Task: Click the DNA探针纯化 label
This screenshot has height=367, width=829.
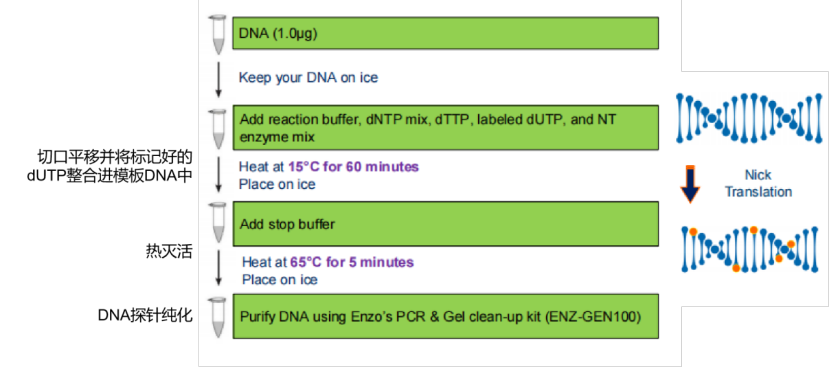Action: pos(145,316)
